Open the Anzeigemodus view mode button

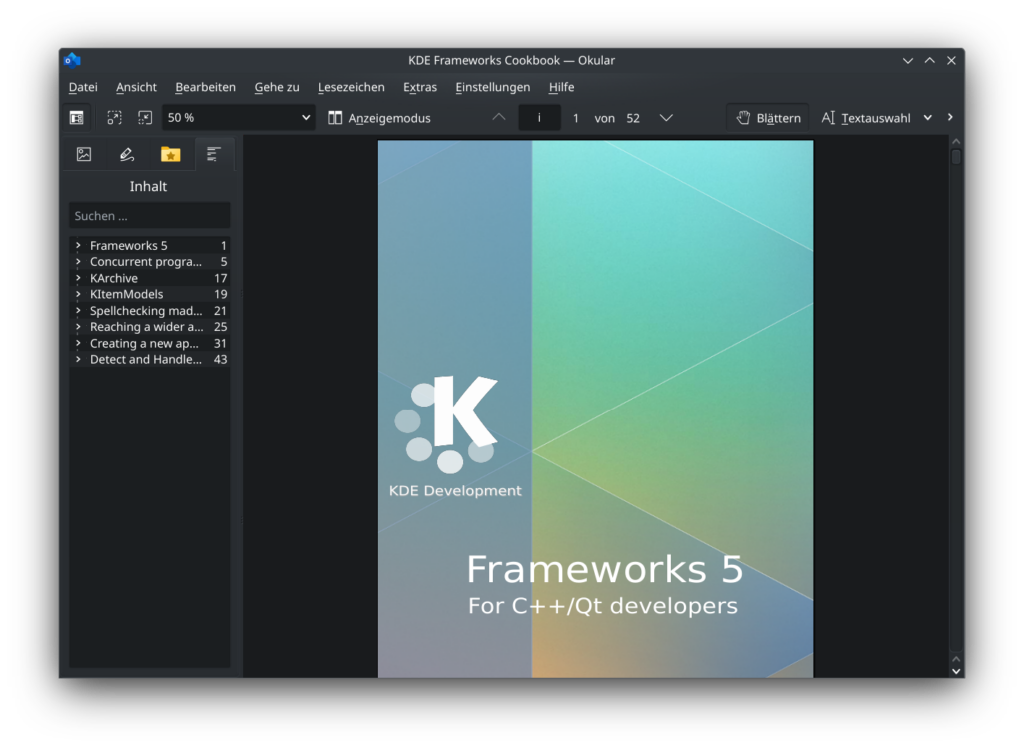tap(379, 118)
